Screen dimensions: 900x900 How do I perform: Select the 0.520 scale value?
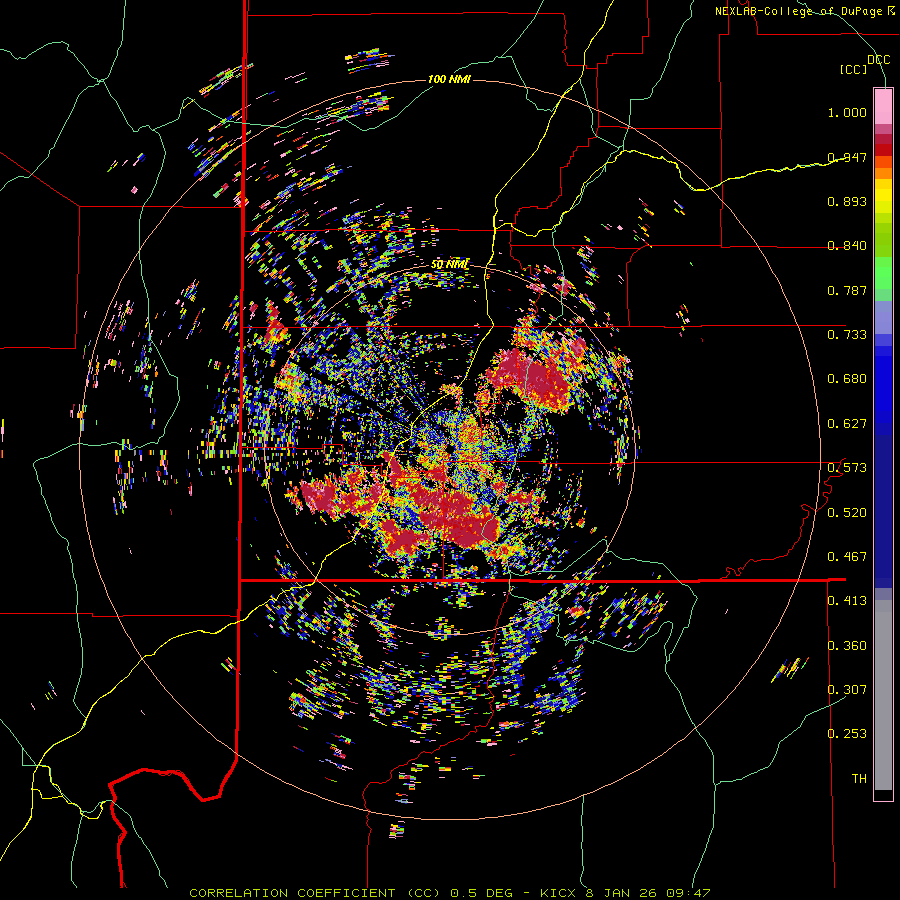pos(847,512)
